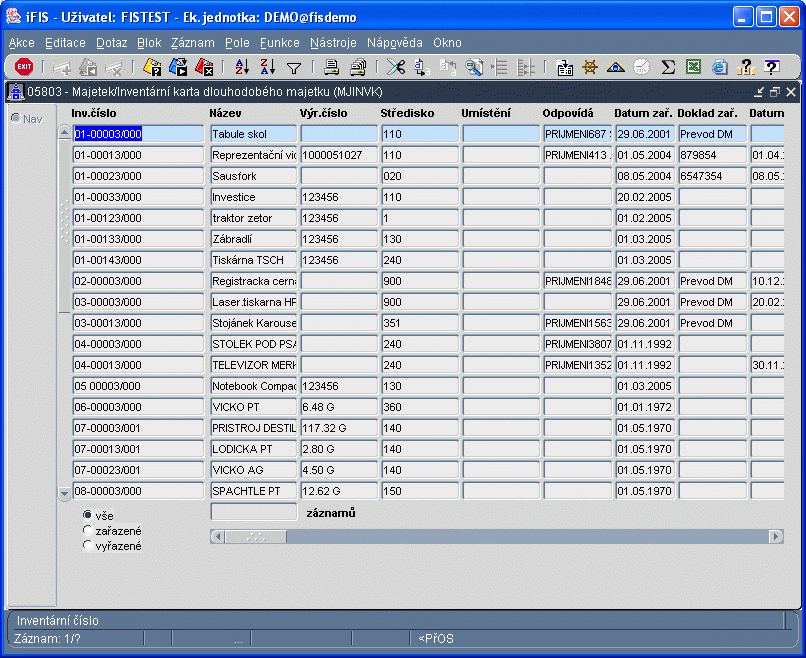Image resolution: width=806 pixels, height=658 pixels.
Task: Click the name field 'LODICKA PT'
Action: [254, 449]
